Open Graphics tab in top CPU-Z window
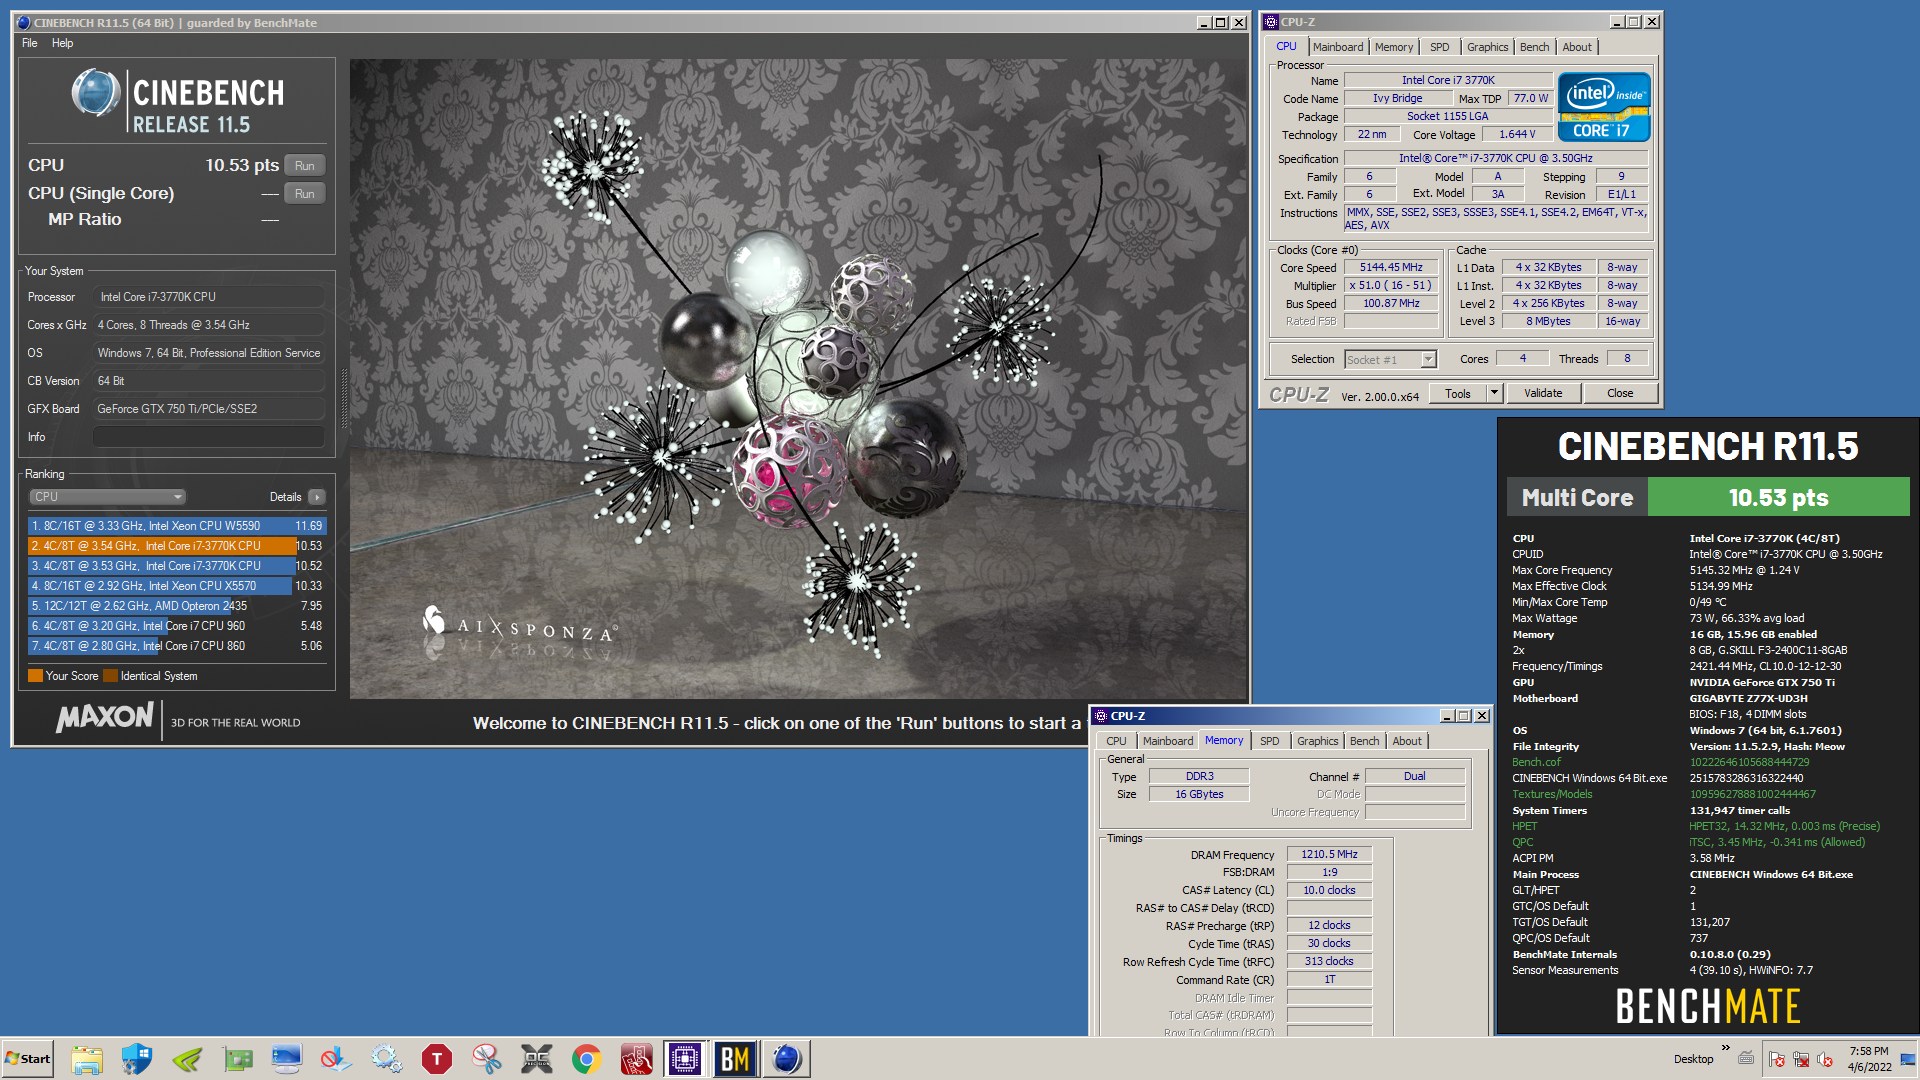Viewport: 1920px width, 1080px height. [x=1487, y=47]
